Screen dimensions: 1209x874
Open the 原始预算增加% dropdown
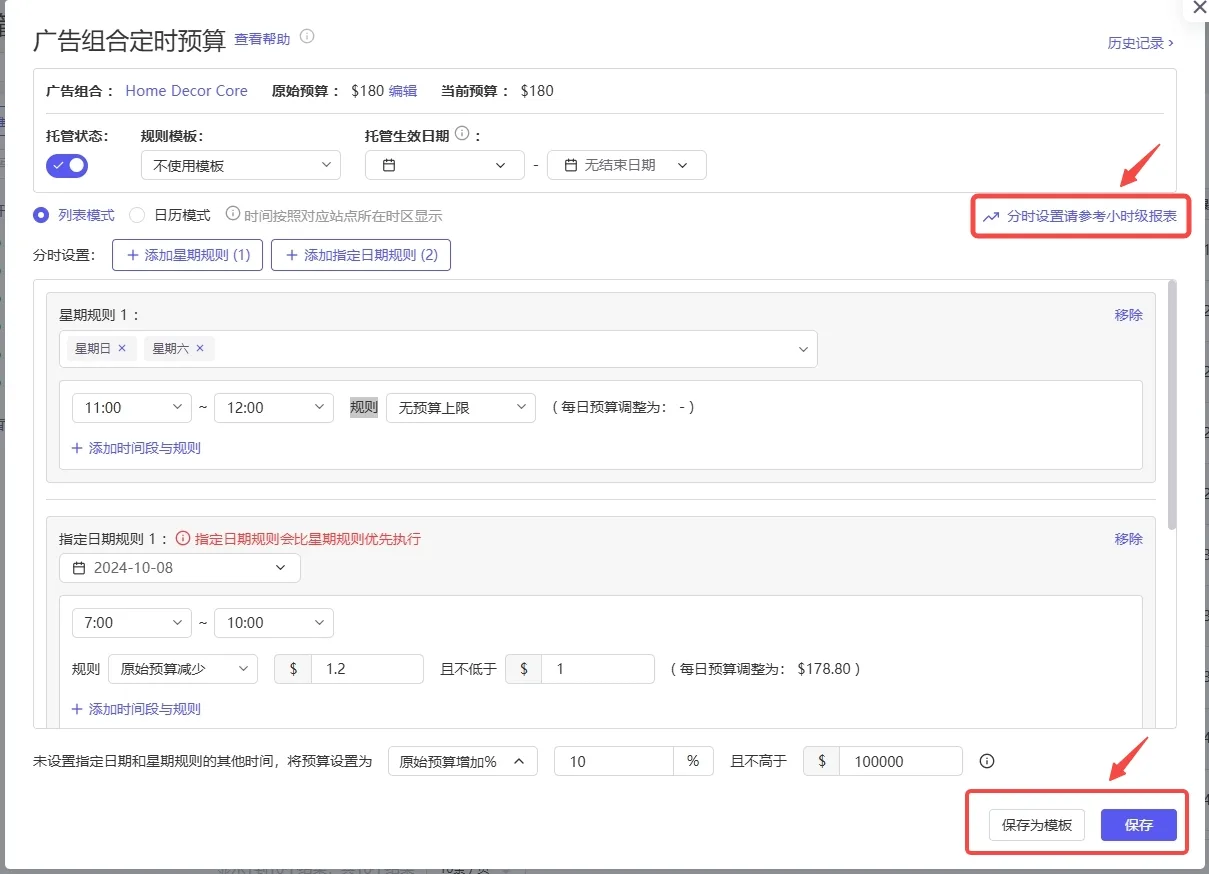coord(463,761)
